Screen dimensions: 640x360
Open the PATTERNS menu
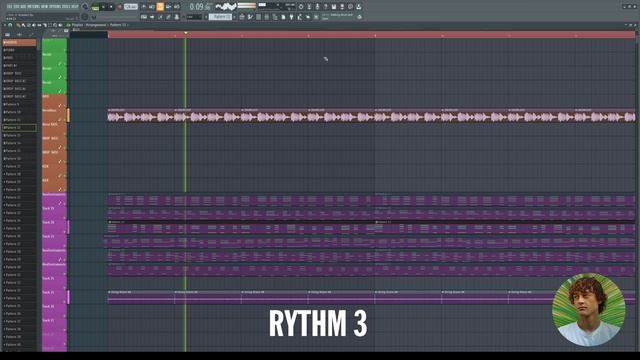click(33, 7)
